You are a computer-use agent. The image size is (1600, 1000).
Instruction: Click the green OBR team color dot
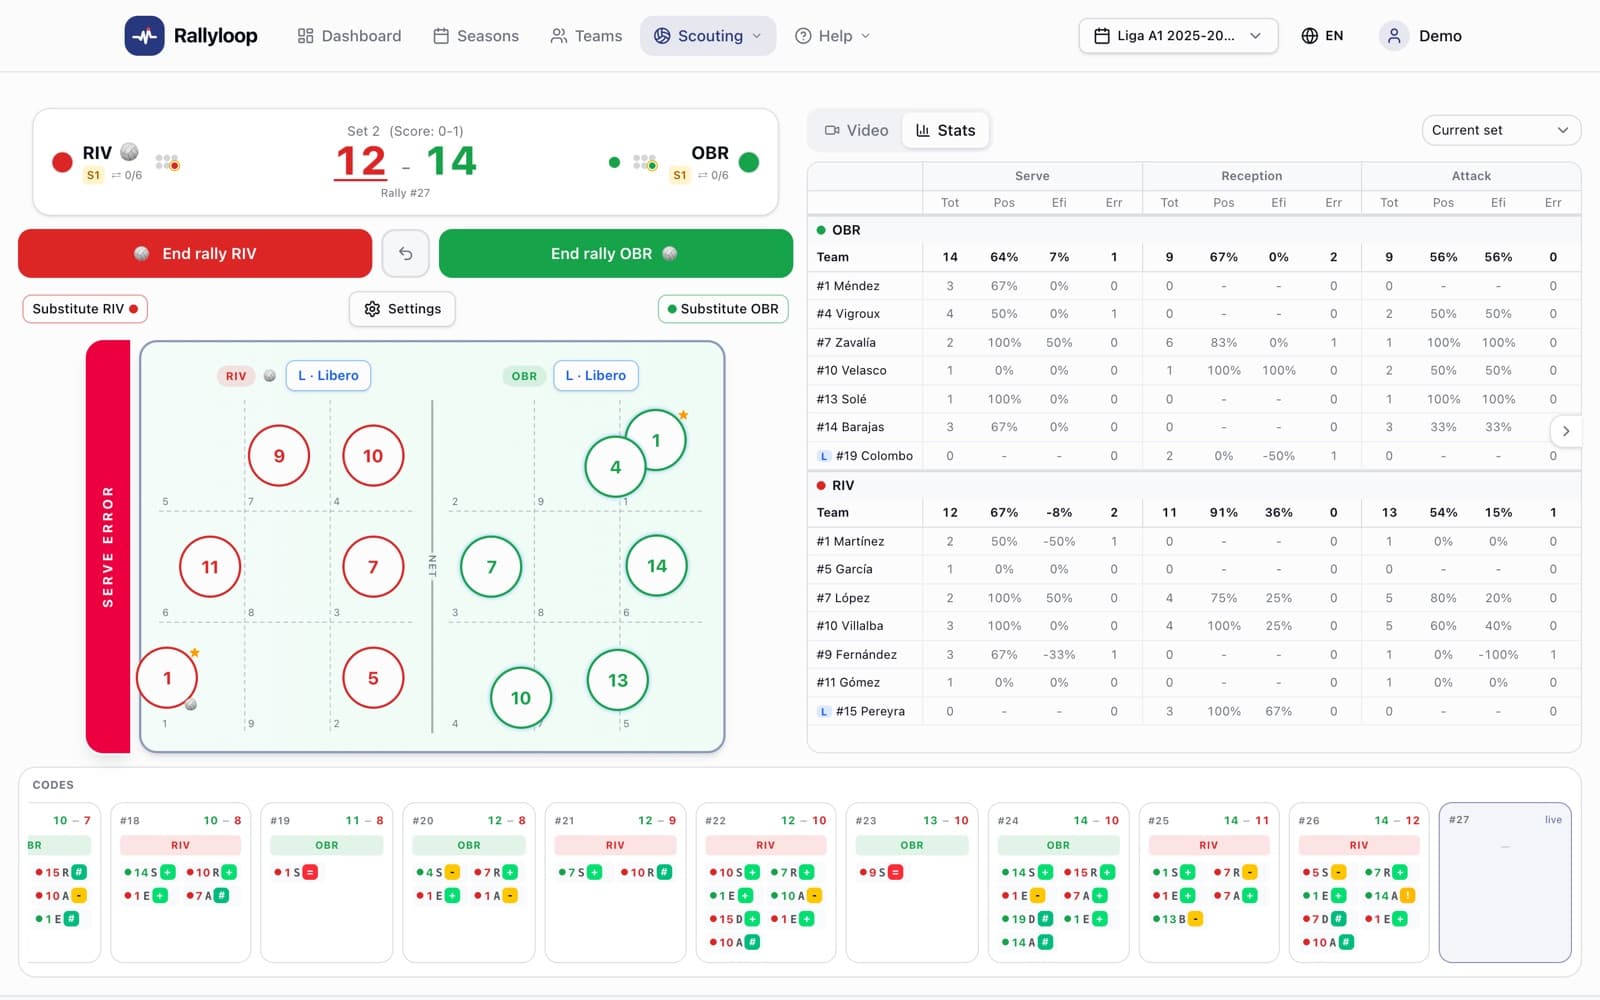[748, 162]
